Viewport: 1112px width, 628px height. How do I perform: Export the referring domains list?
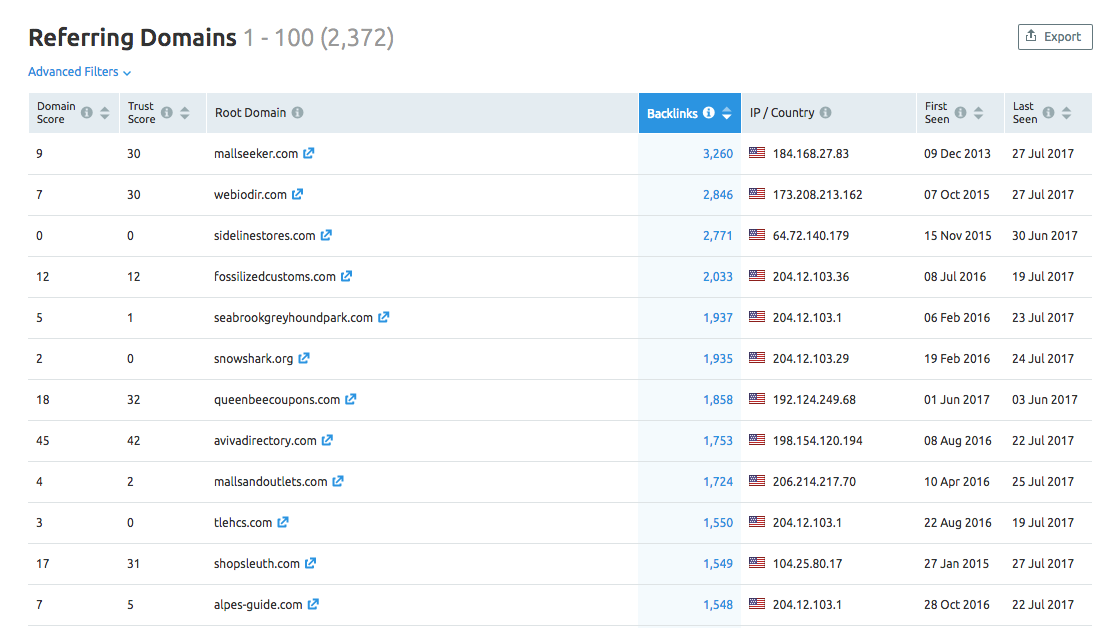[1055, 37]
